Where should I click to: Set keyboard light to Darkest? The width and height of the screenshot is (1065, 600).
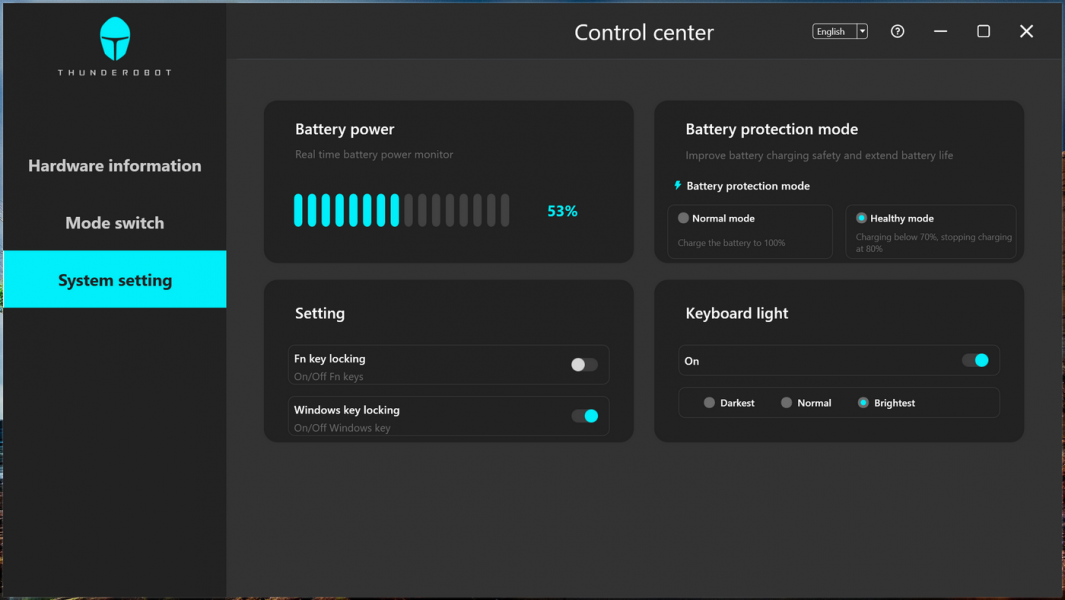(x=710, y=403)
